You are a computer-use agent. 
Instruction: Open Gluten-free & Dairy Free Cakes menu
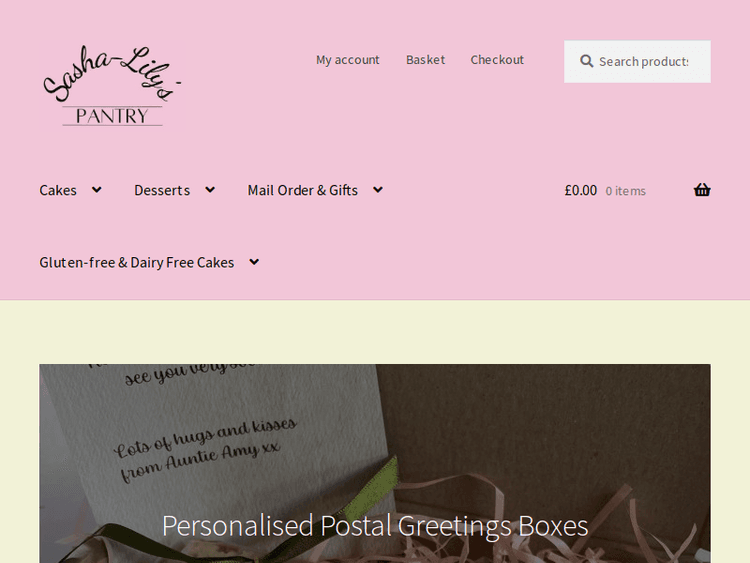(x=137, y=263)
